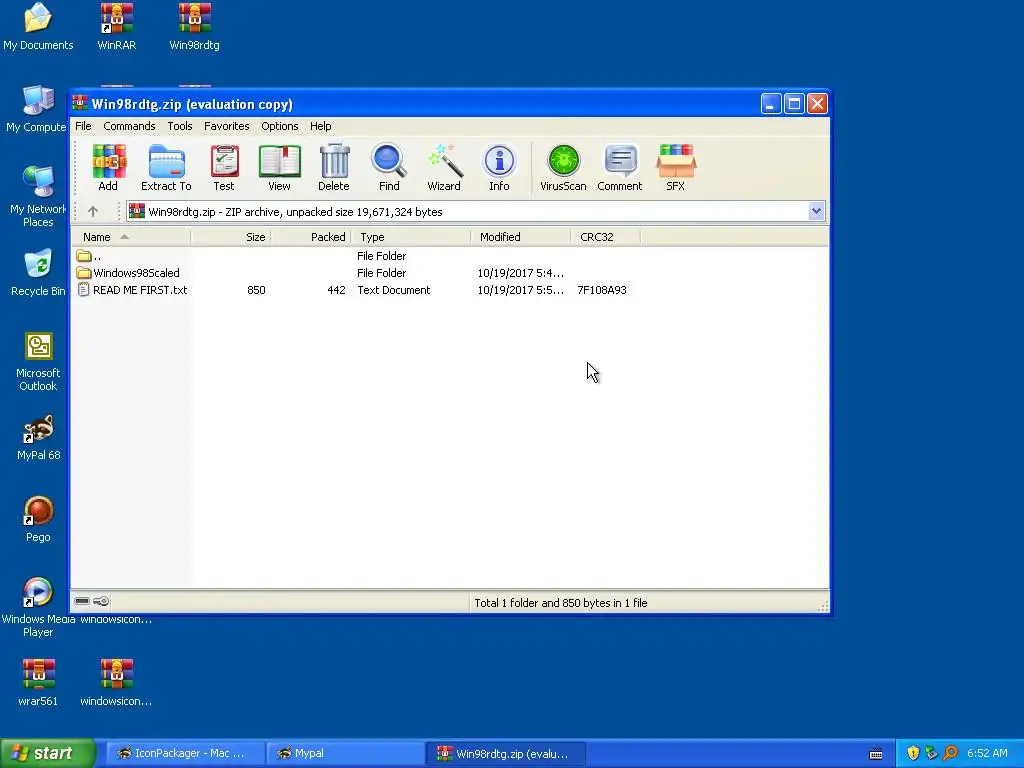Select the READ ME FIRST.txt file
The image size is (1024, 768).
pyautogui.click(x=449, y=290)
